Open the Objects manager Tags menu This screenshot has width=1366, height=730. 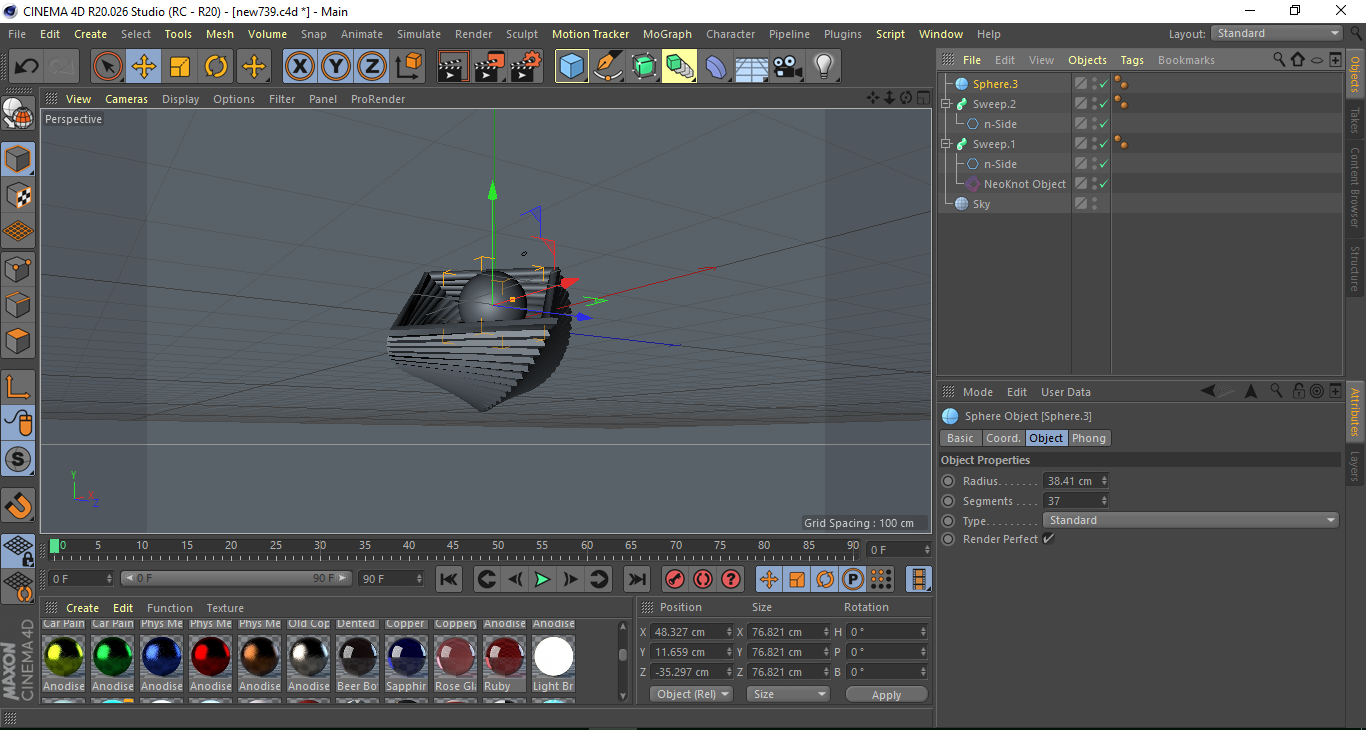click(1132, 60)
